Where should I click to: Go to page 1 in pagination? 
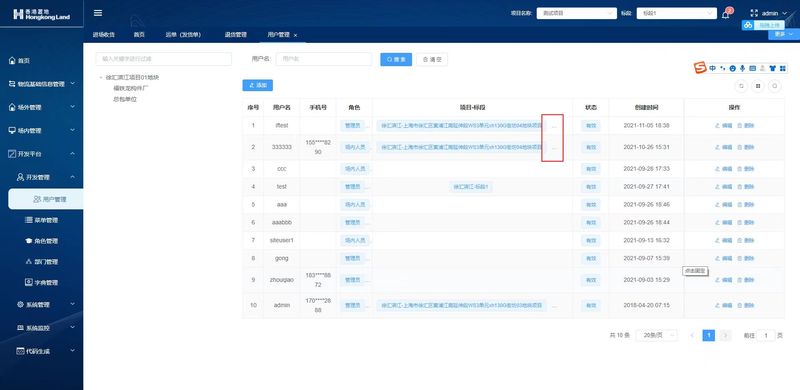pos(709,335)
